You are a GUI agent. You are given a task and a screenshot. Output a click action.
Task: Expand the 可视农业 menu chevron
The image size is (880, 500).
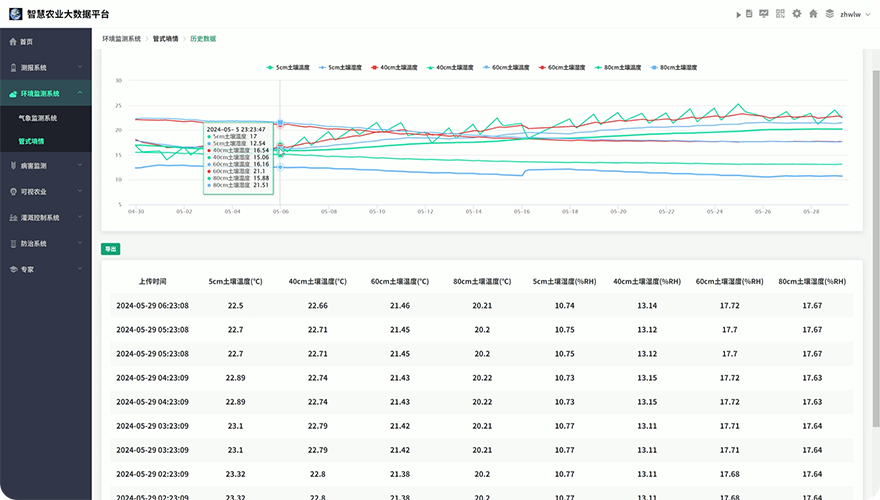click(x=80, y=191)
